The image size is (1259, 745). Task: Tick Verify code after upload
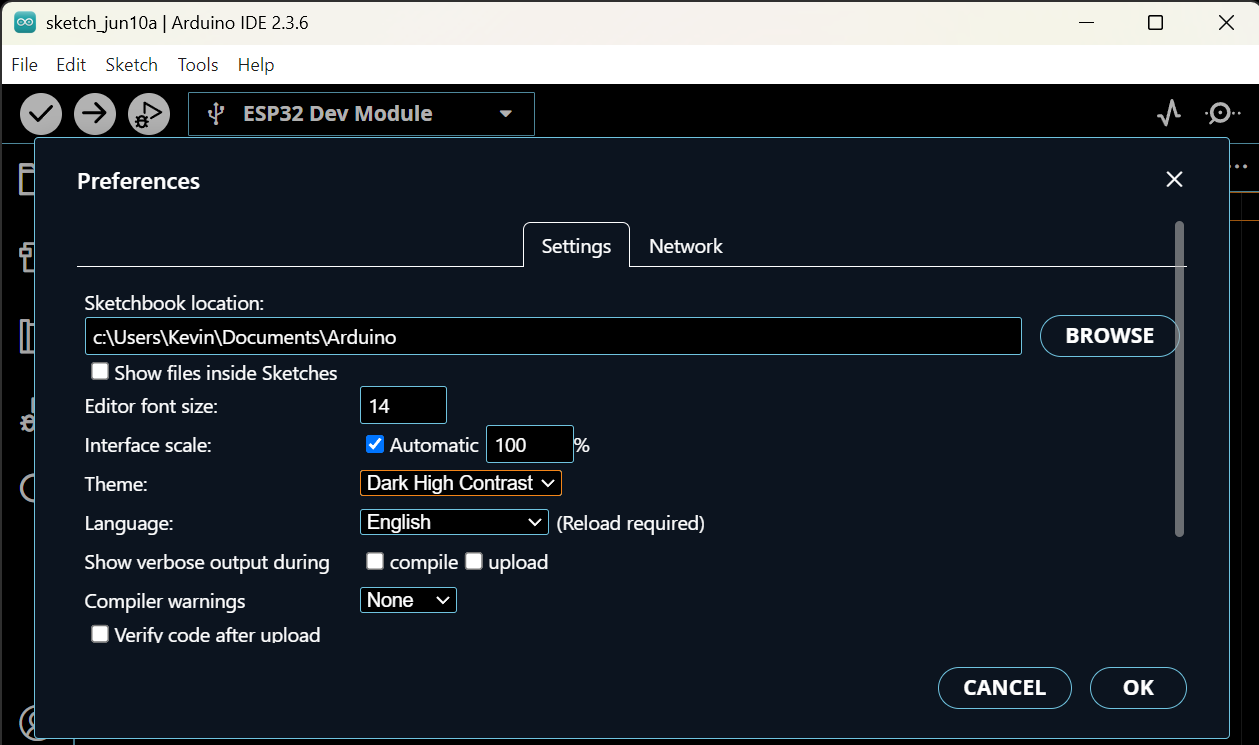tap(100, 634)
